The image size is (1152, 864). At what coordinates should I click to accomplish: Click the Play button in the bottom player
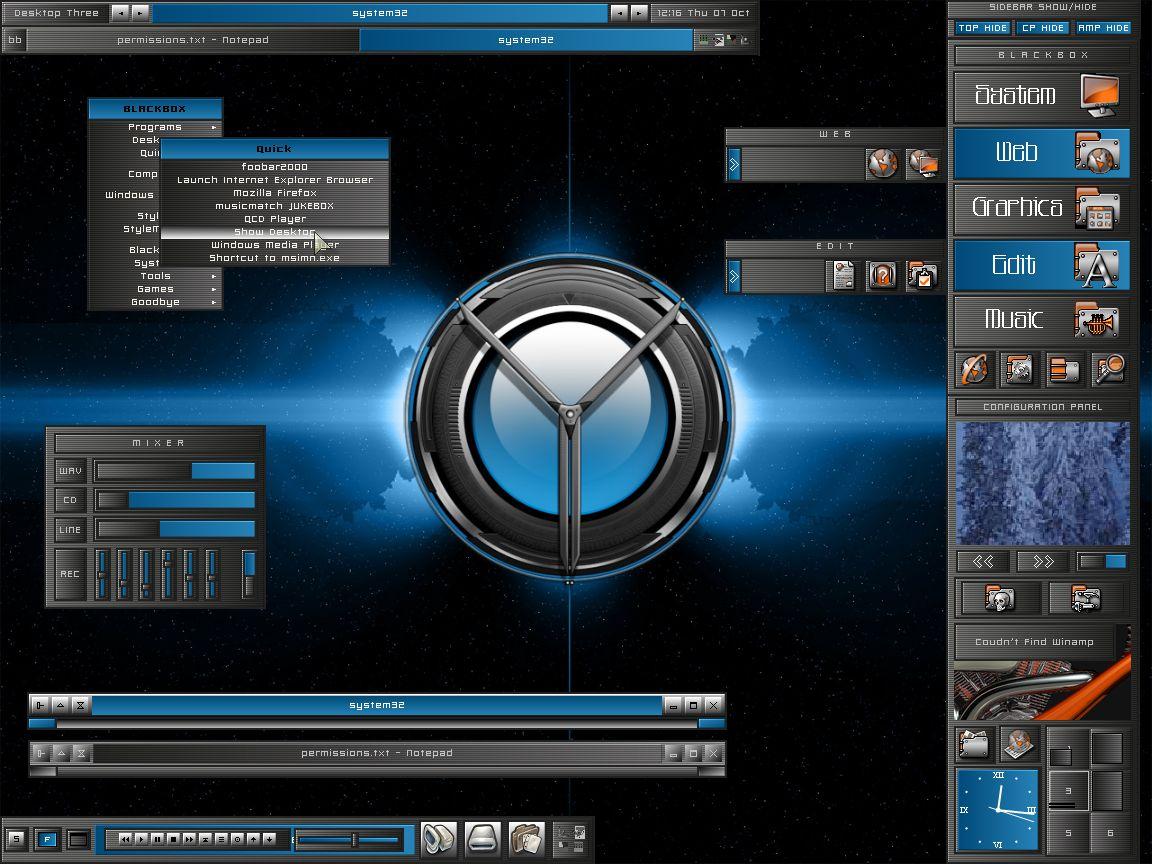[141, 839]
